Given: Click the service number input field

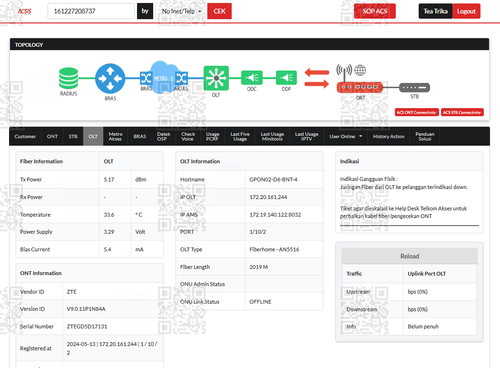Looking at the screenshot, I should [91, 11].
